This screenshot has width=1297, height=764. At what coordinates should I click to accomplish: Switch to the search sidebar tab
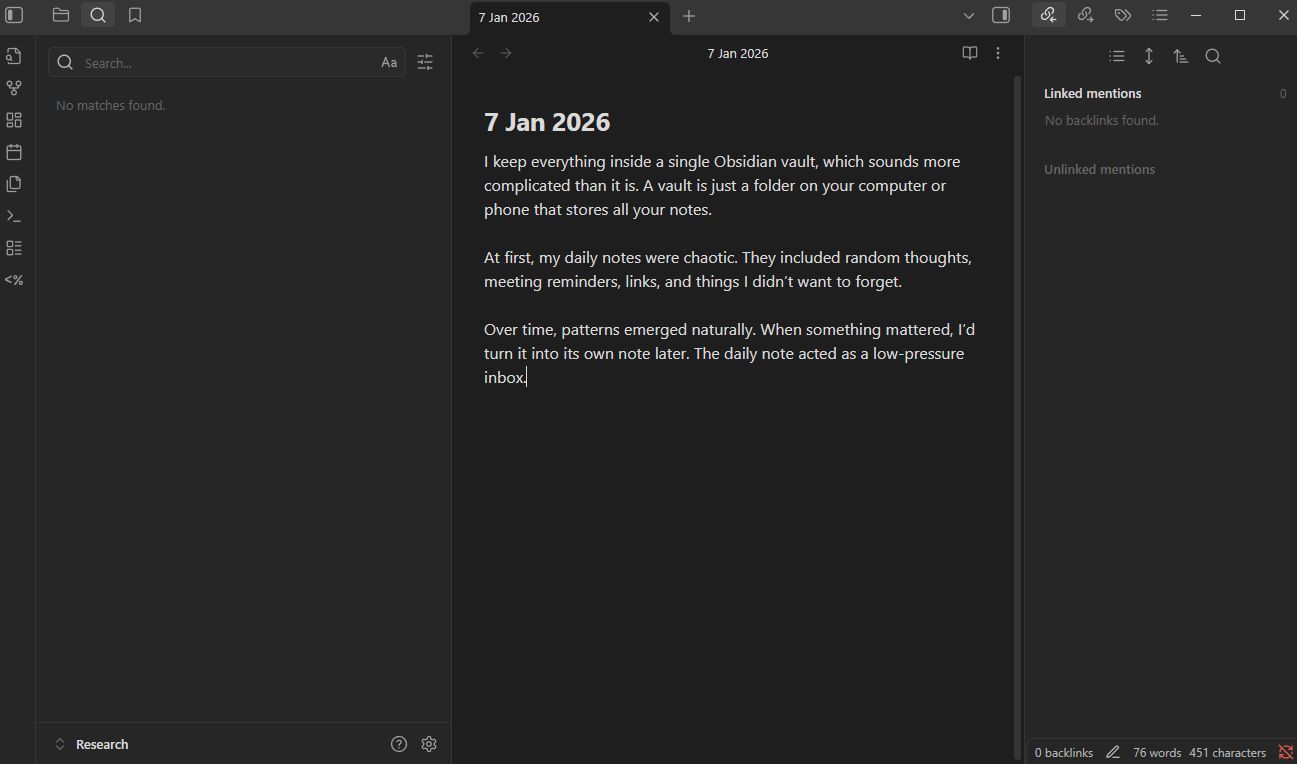[98, 15]
